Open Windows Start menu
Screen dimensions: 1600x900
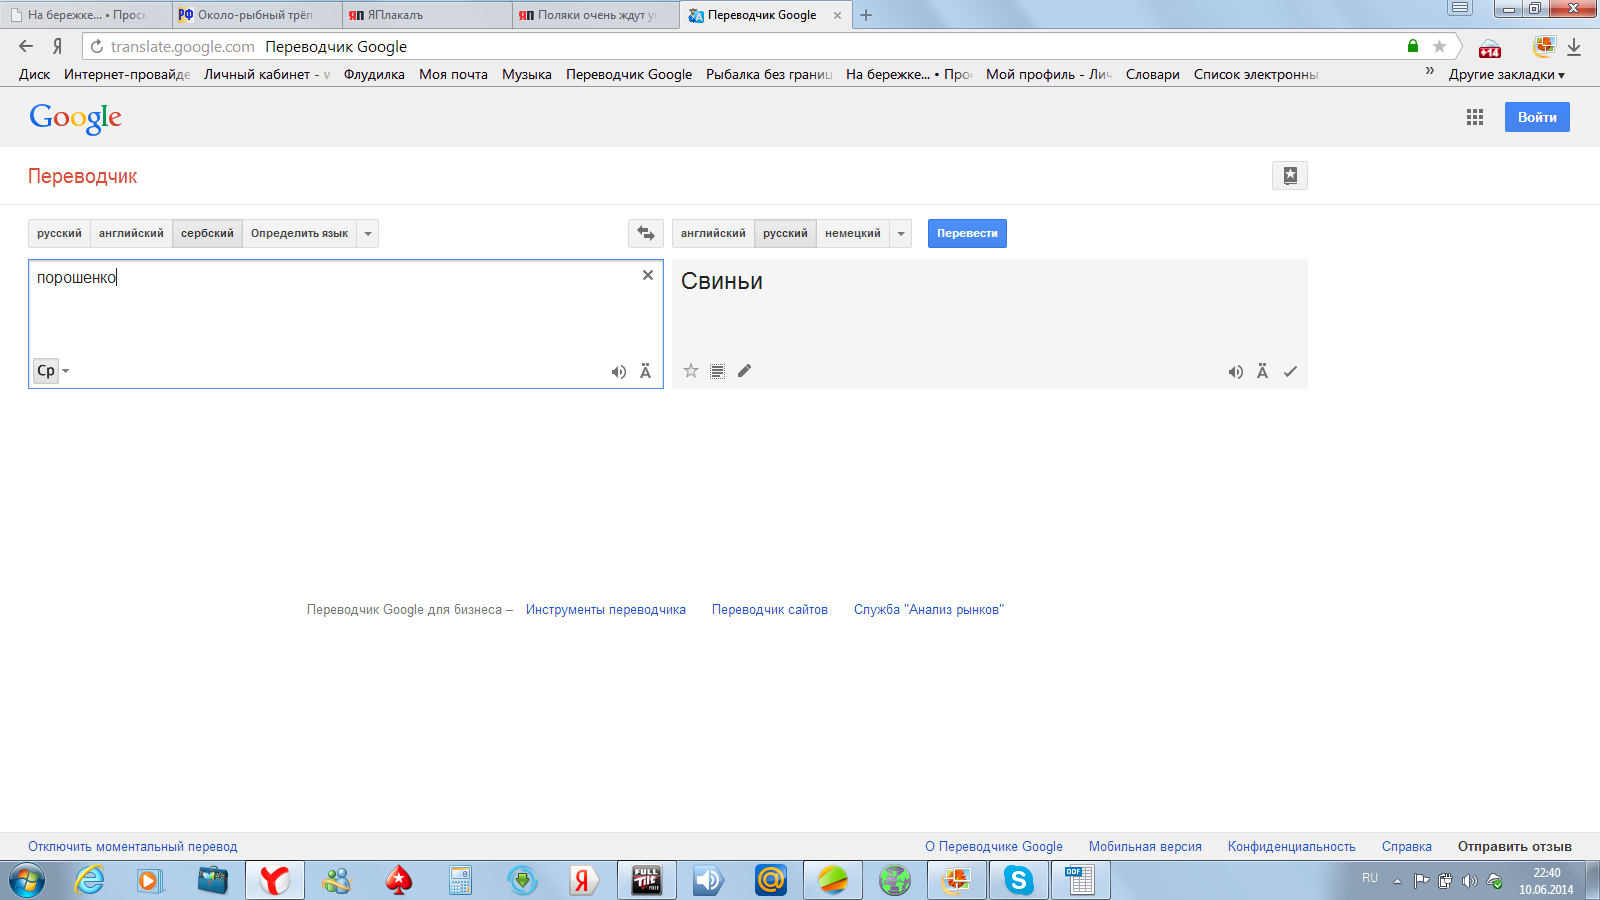pyautogui.click(x=27, y=881)
